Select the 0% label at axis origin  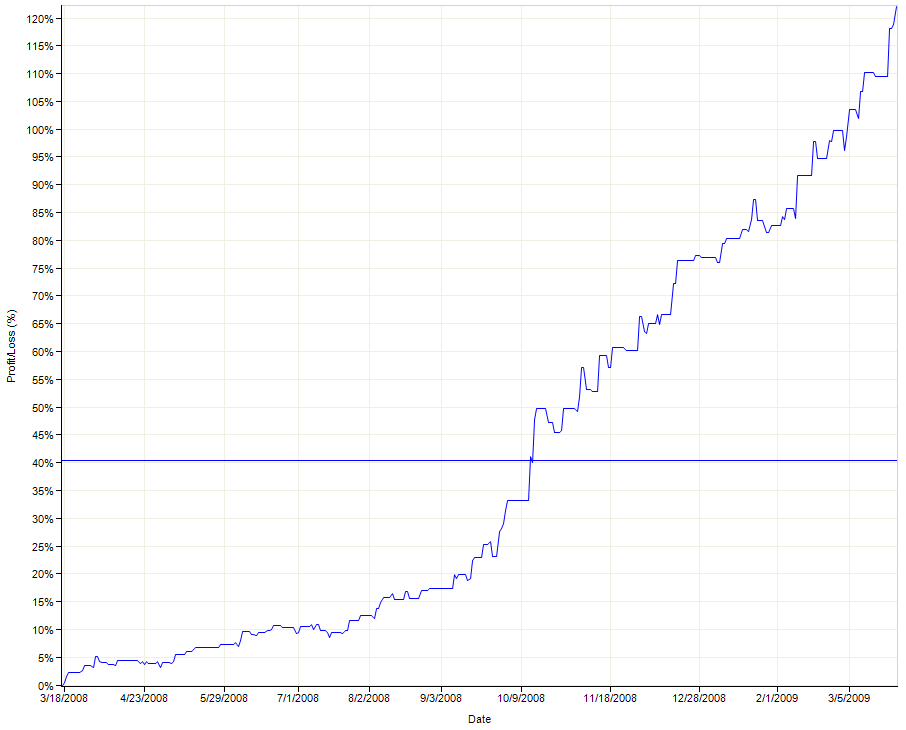[45, 686]
